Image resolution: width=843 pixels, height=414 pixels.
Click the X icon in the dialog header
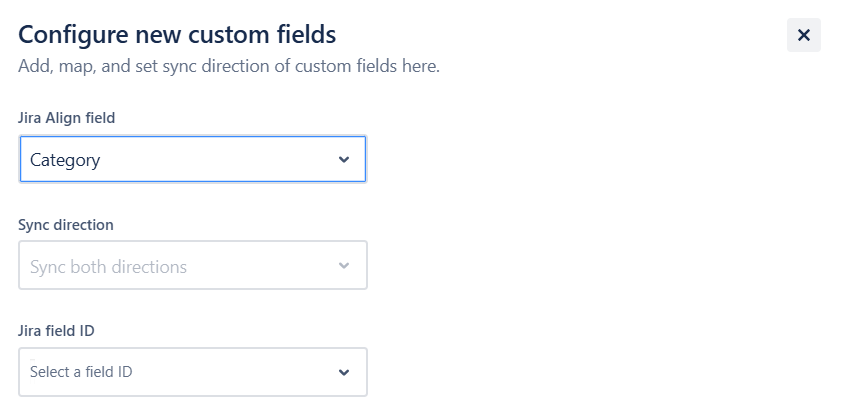click(803, 35)
